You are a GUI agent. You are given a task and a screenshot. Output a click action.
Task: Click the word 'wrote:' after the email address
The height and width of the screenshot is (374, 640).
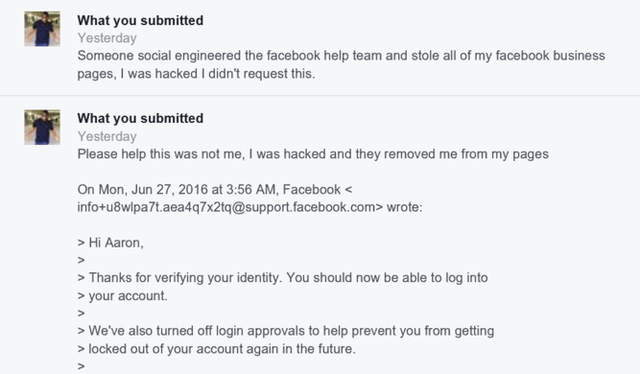click(x=404, y=207)
